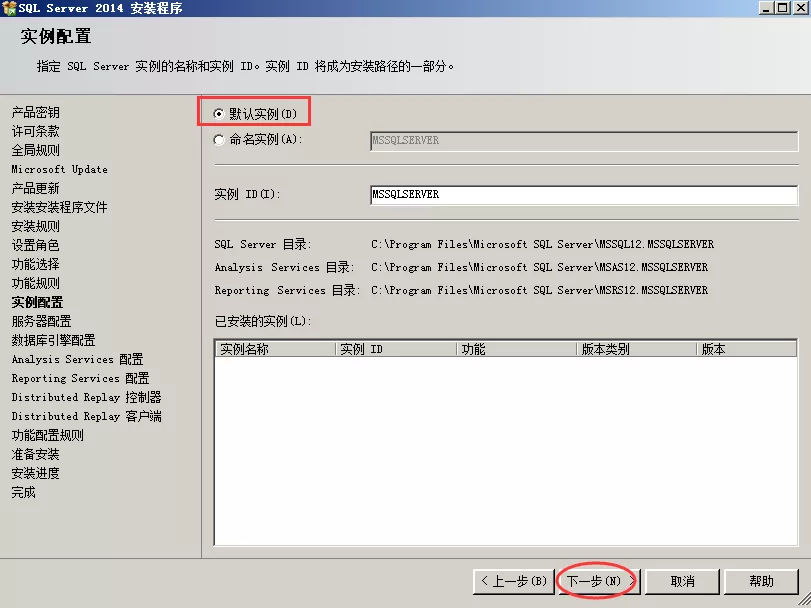The image size is (811, 608).
Task: Click the 实例 ID(I) label
Action: pos(247,195)
